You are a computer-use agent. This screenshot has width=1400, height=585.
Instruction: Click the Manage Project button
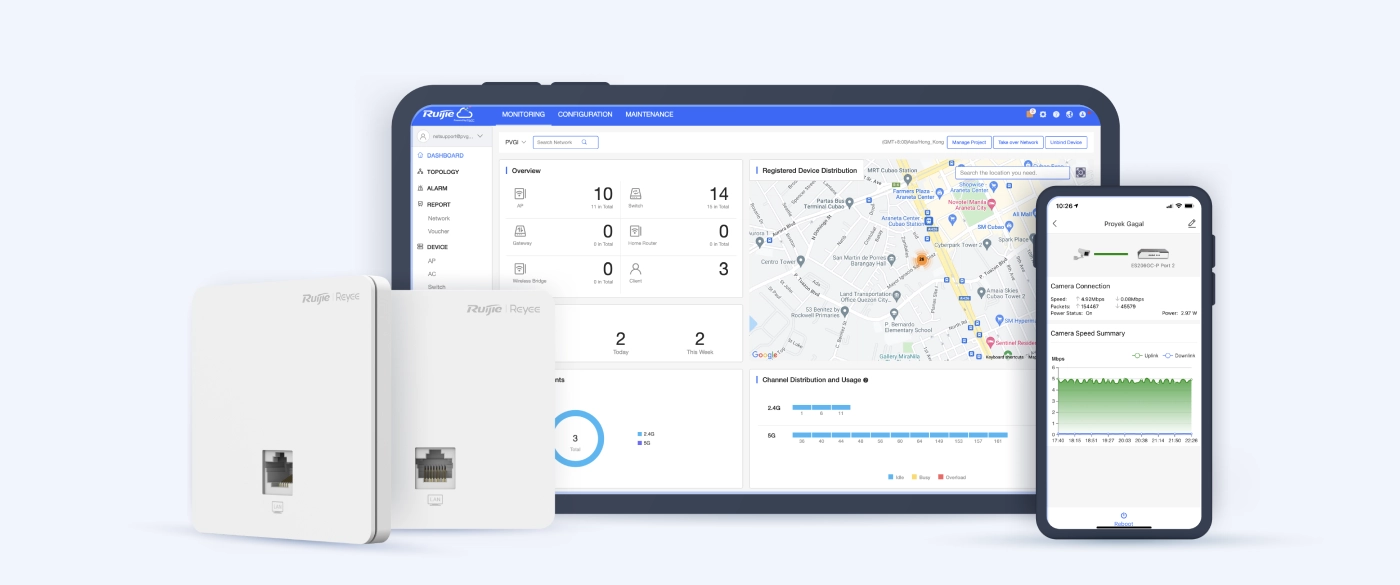[x=969, y=142]
